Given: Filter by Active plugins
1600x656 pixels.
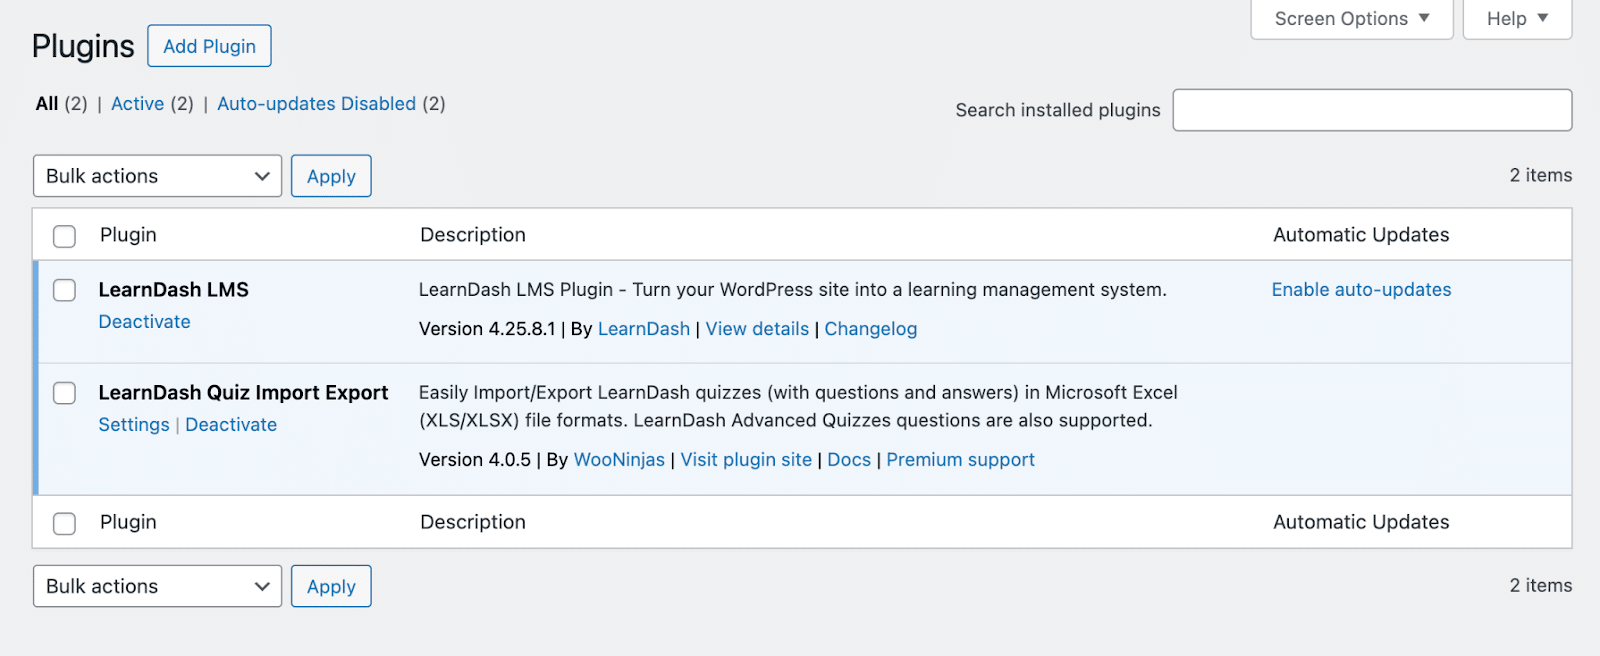Looking at the screenshot, I should (x=137, y=104).
